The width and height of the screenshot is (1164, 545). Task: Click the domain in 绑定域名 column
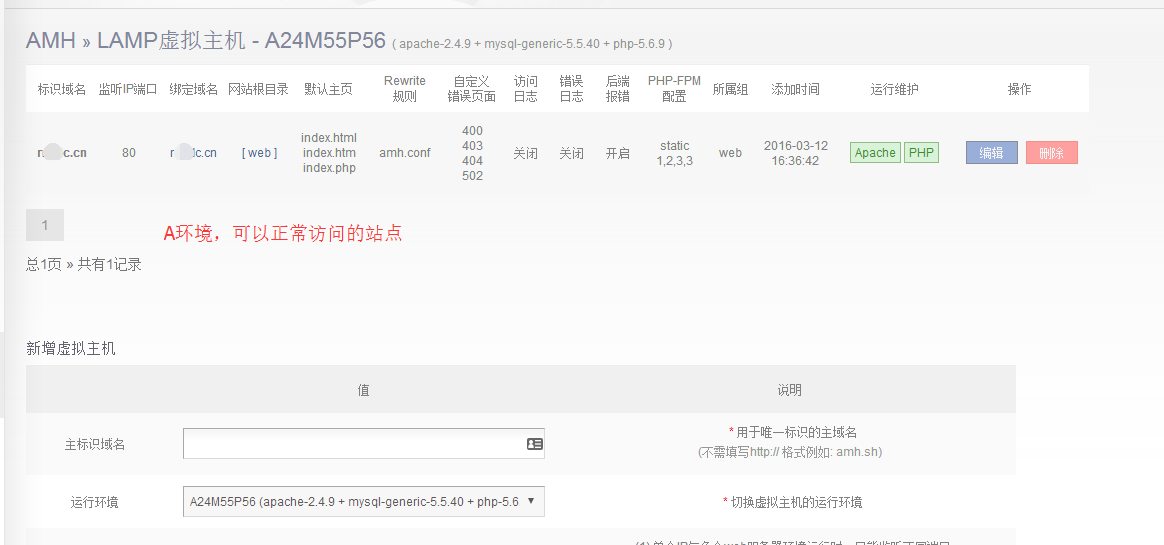click(193, 153)
